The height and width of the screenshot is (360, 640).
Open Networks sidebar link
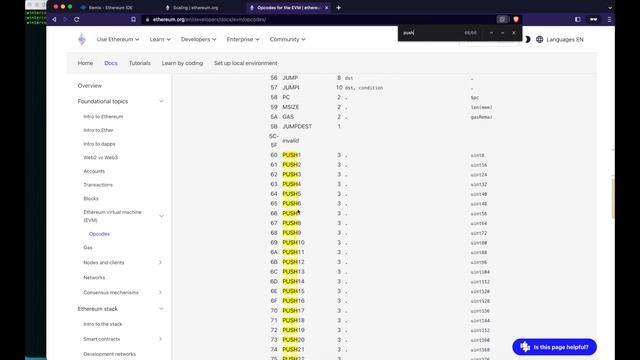[94, 278]
